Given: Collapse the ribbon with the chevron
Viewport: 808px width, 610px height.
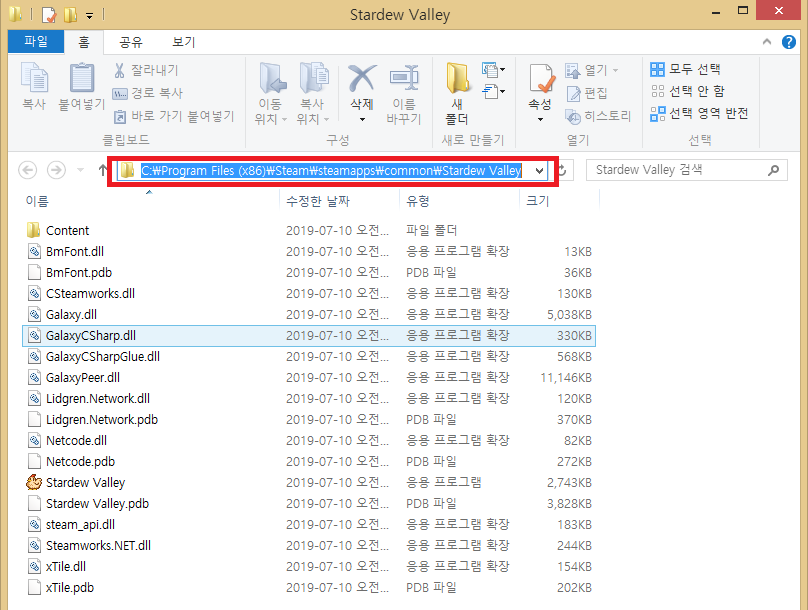Looking at the screenshot, I should [767, 42].
